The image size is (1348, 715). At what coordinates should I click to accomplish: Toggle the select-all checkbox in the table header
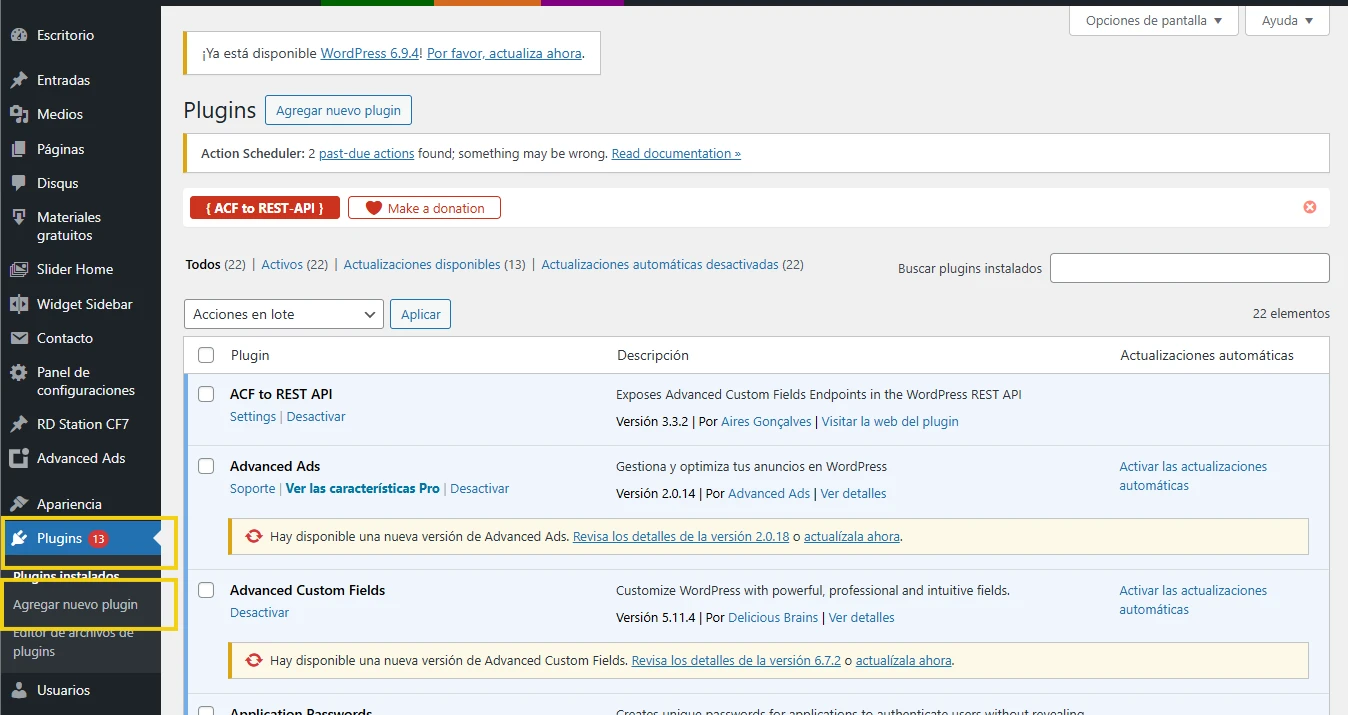[205, 355]
